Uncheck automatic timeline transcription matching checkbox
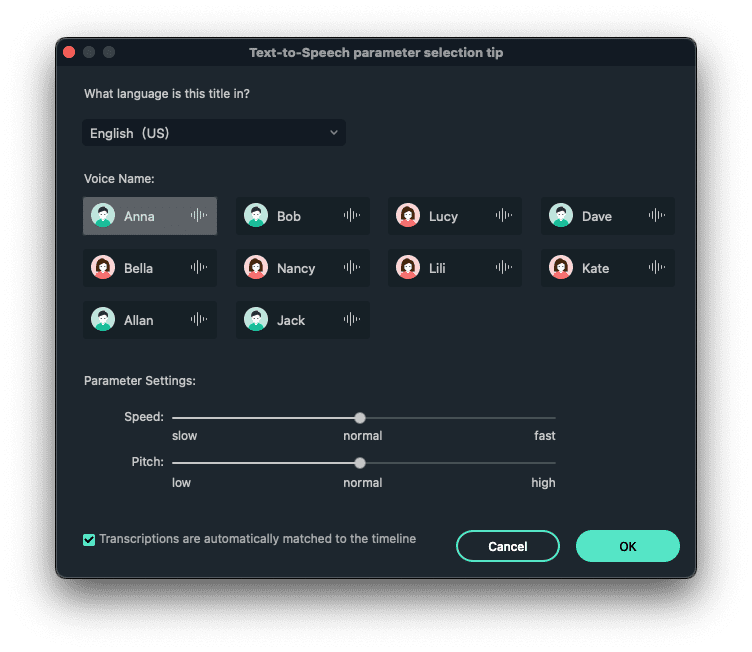752x652 pixels. tap(90, 540)
